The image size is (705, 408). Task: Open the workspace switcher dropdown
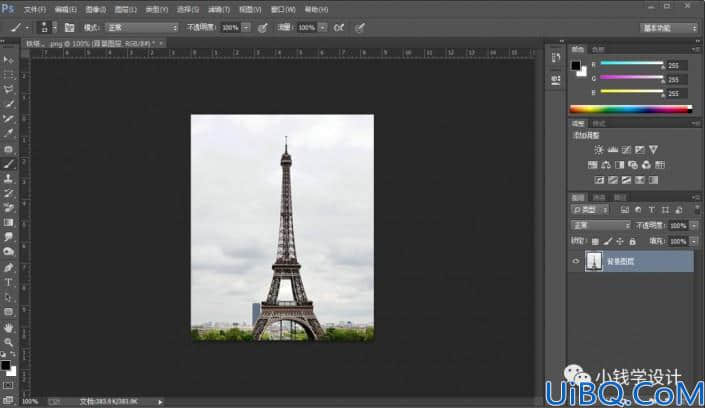[x=669, y=28]
